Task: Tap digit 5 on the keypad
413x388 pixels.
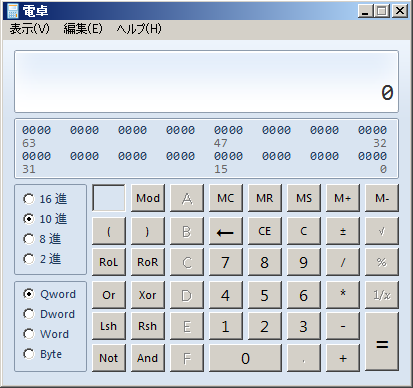Action: [x=265, y=295]
